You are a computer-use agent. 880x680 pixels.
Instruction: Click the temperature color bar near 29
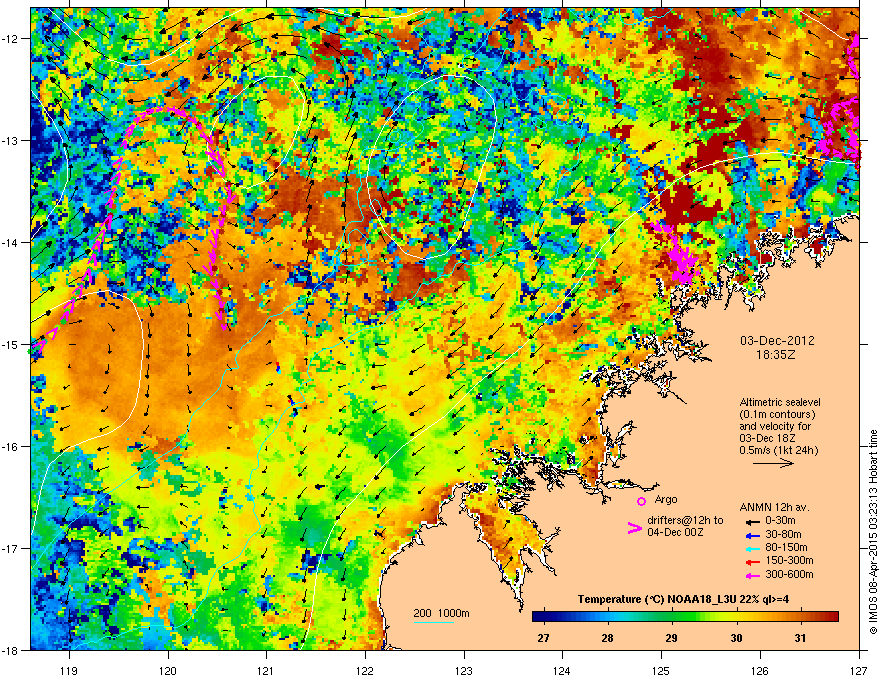[x=671, y=617]
